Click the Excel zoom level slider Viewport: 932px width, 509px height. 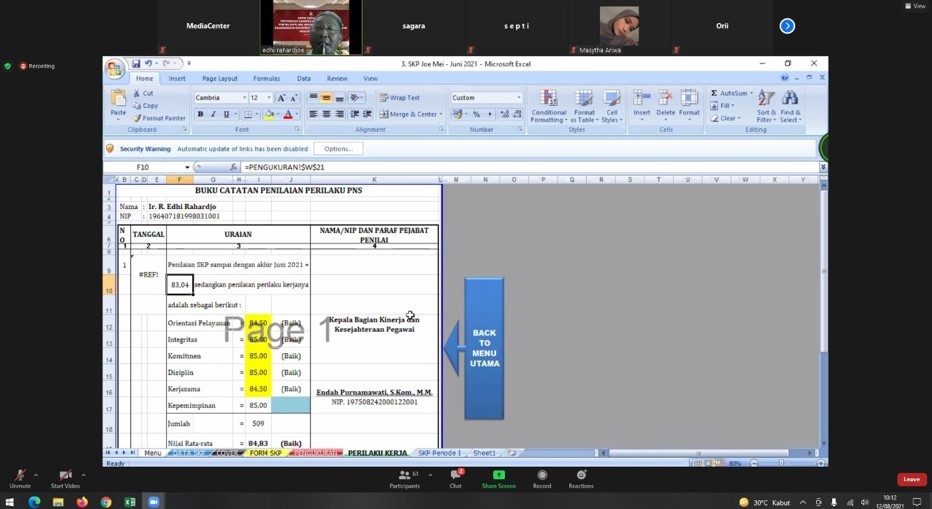(x=783, y=463)
